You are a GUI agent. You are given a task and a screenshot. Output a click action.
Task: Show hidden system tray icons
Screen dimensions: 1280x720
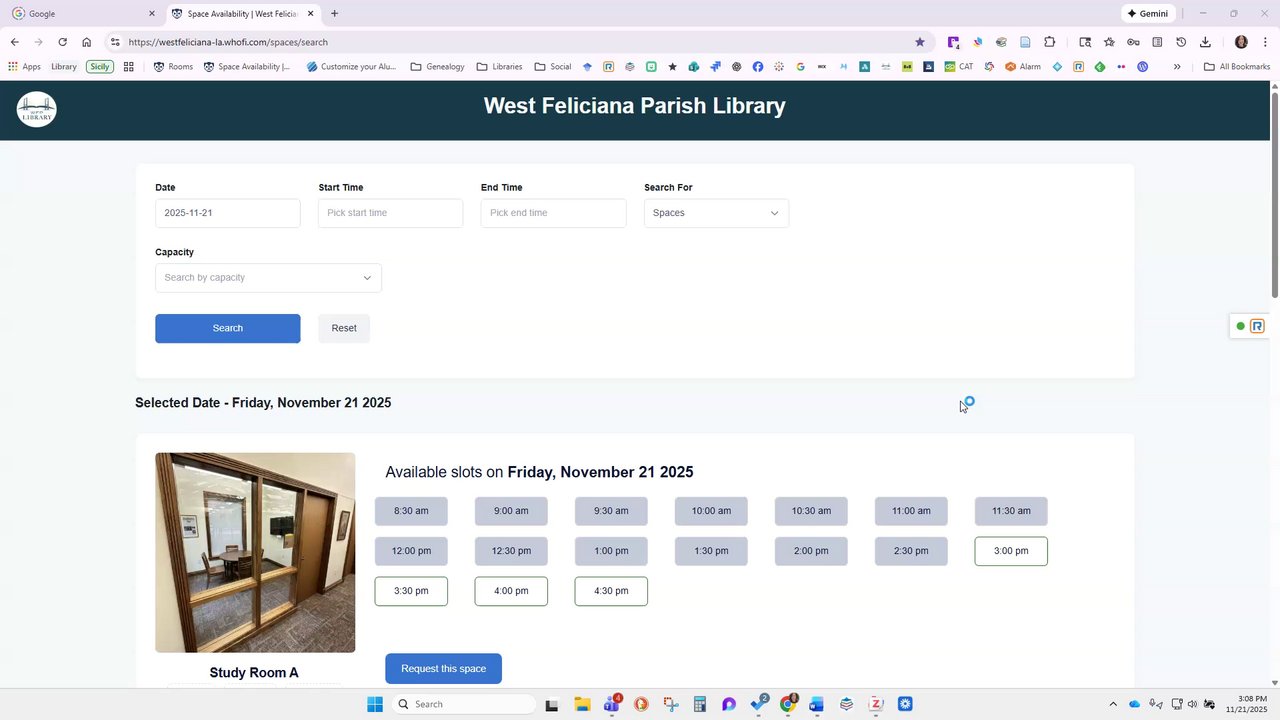point(1113,704)
